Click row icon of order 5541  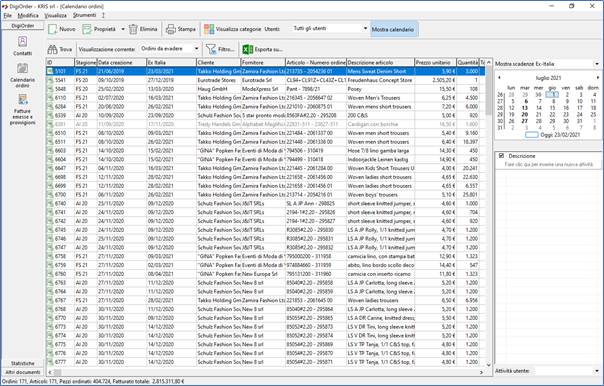point(50,80)
